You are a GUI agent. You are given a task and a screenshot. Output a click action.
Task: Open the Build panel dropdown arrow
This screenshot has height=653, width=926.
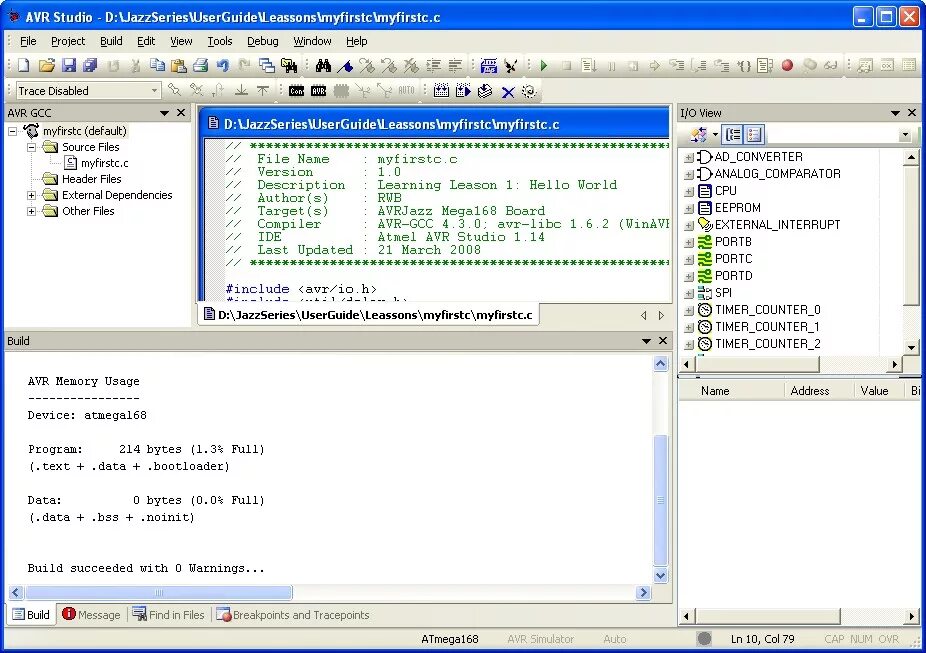[x=646, y=341]
